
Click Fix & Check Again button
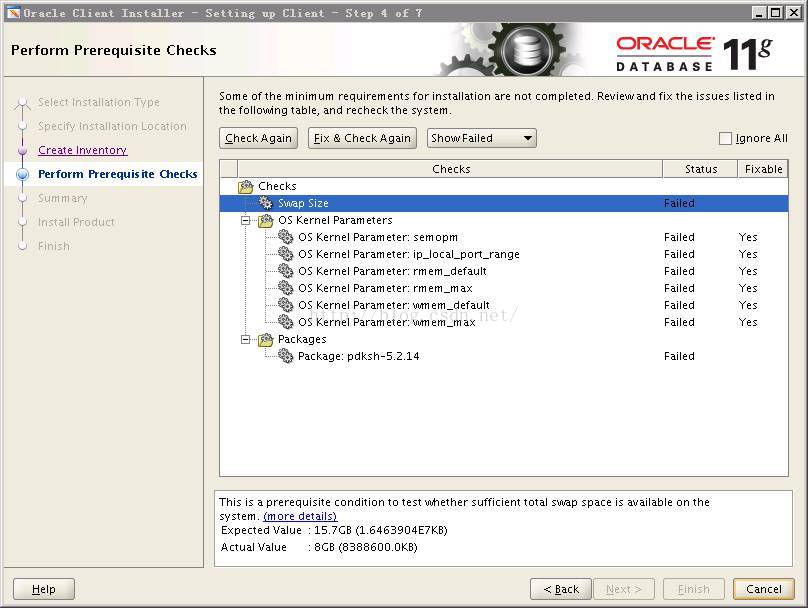pyautogui.click(x=362, y=138)
